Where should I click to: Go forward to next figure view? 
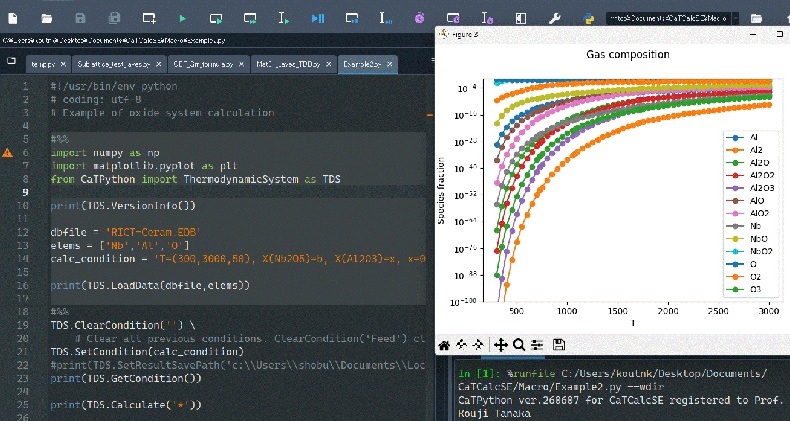tap(478, 345)
